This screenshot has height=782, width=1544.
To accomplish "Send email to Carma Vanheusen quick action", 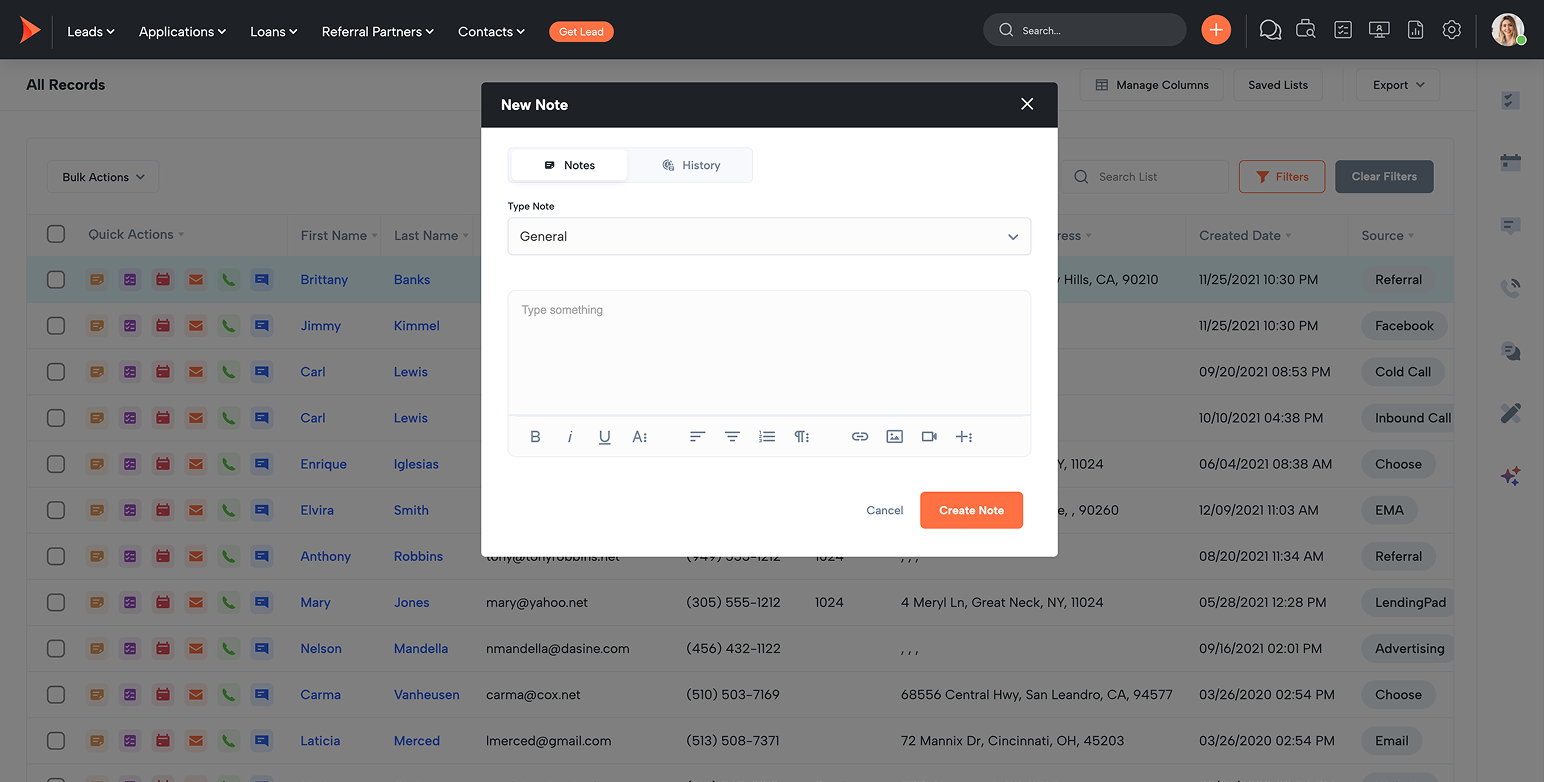I will tap(196, 695).
